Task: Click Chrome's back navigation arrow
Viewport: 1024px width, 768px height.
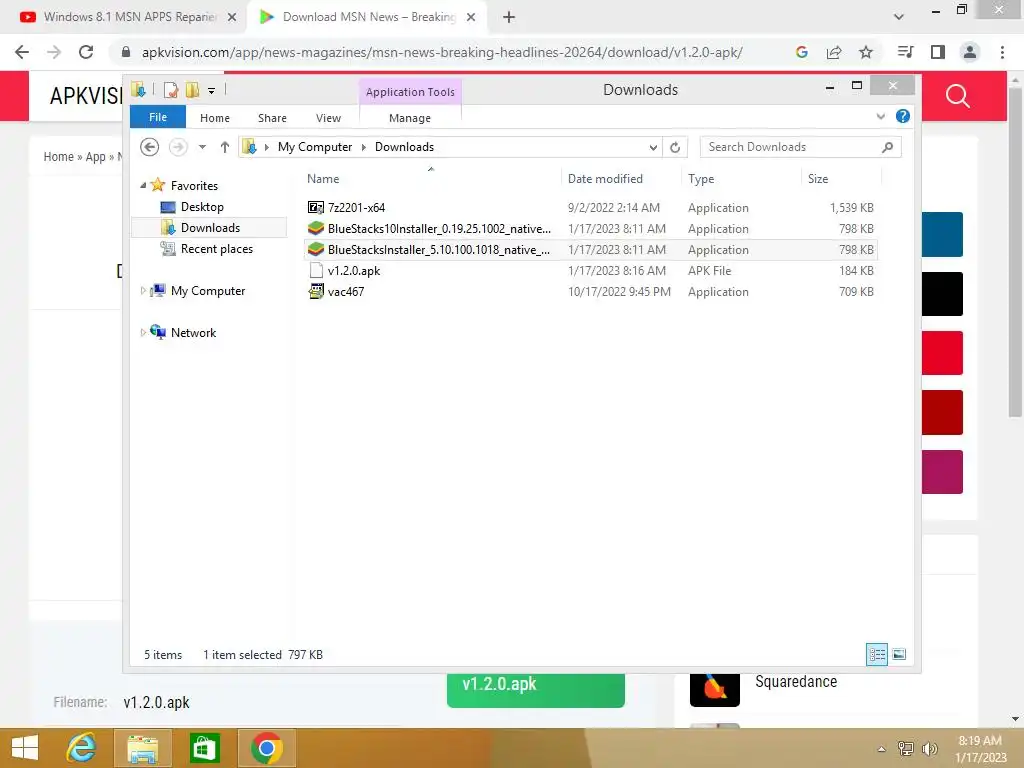Action: coord(22,52)
